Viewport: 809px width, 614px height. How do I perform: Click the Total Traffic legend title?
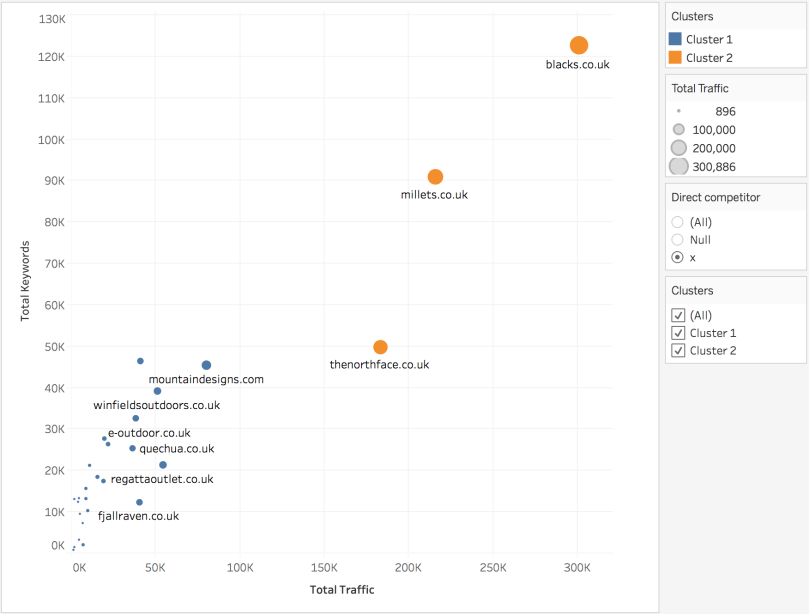[700, 88]
